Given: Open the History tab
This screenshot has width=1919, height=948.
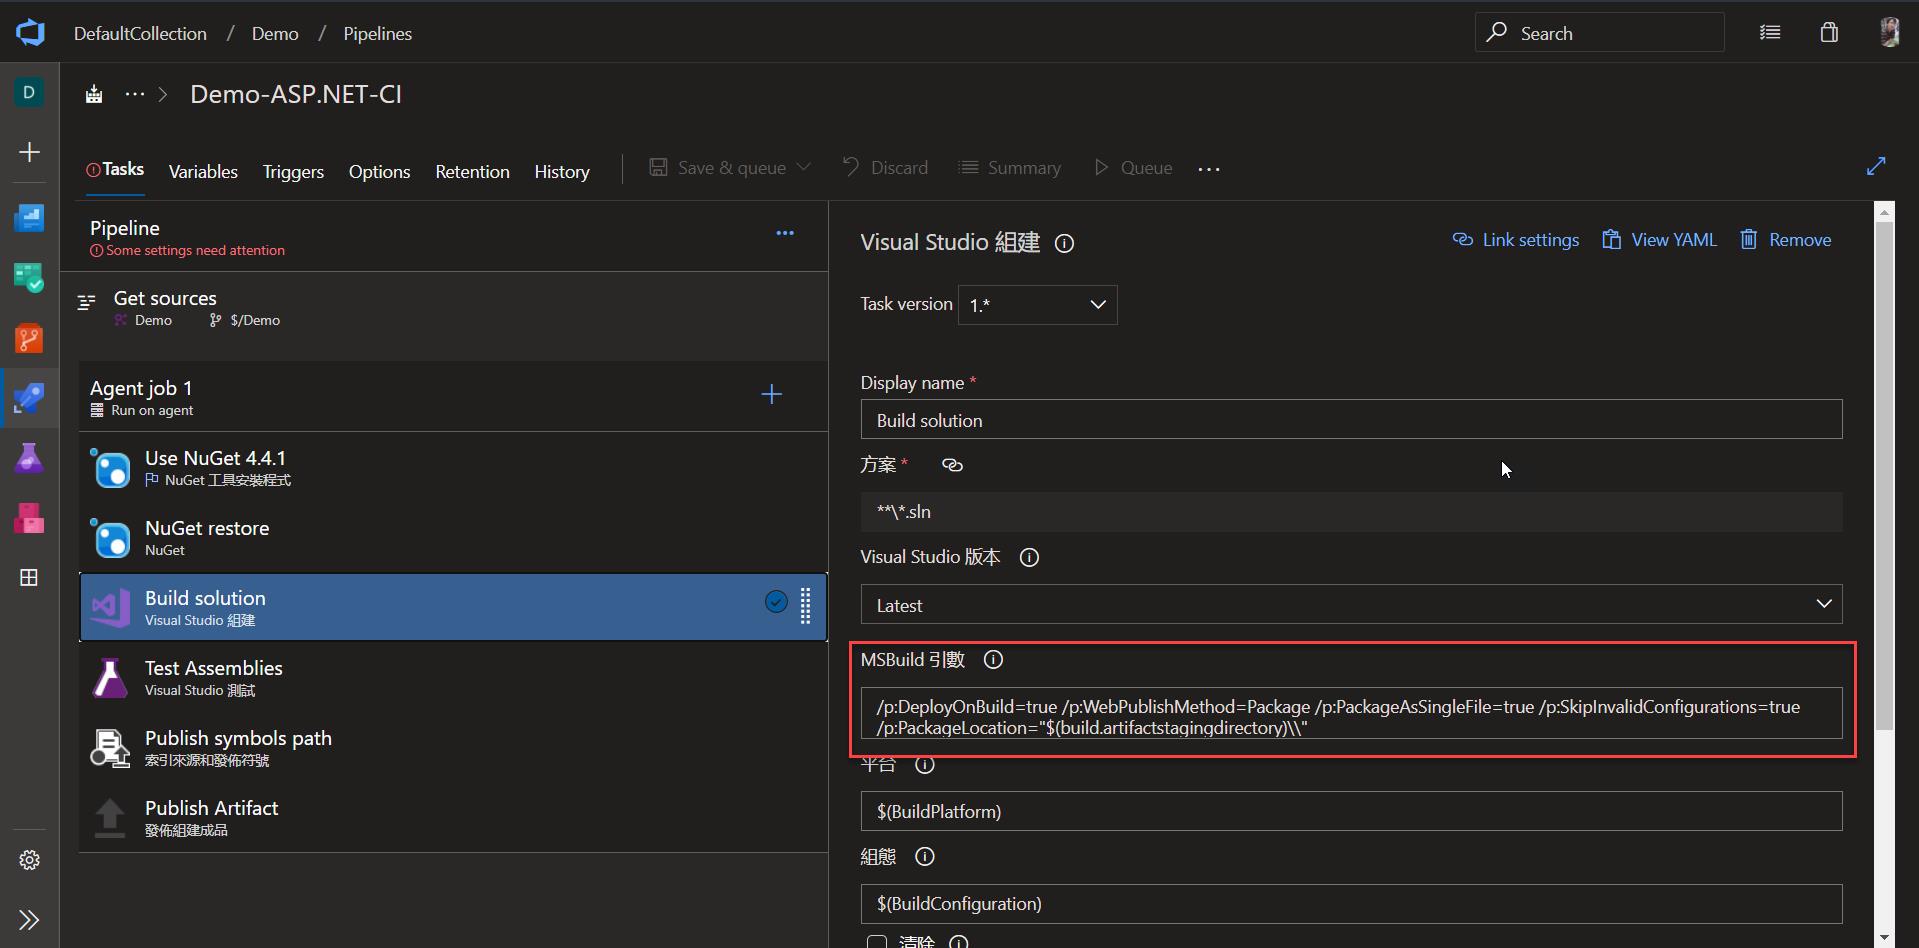Looking at the screenshot, I should (x=562, y=171).
